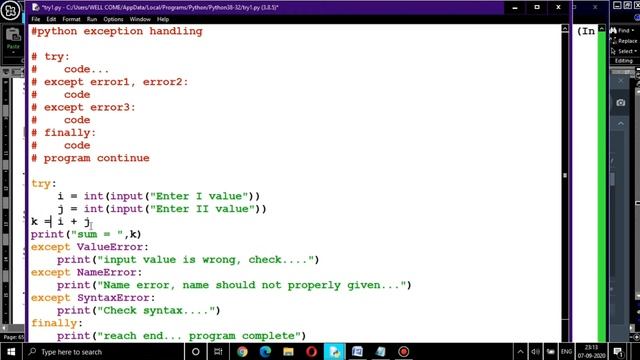Screen dimensions: 640x360
Task: Click the Word ribbon restore button
Action: pos(627,5)
